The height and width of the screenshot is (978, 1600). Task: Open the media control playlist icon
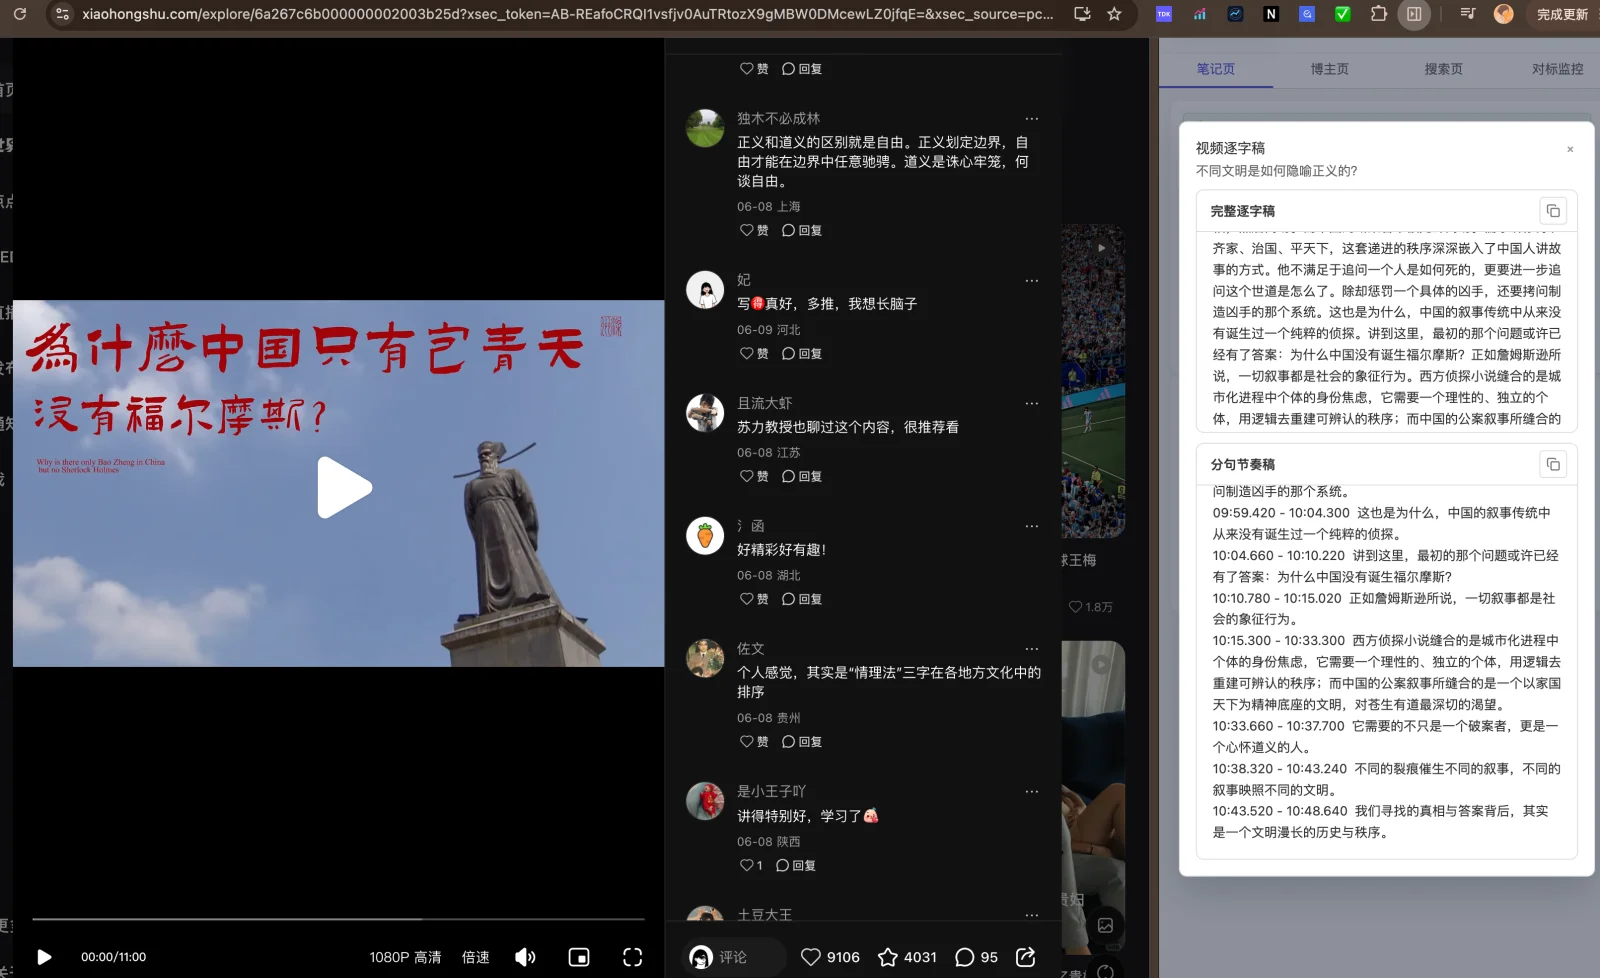[x=1467, y=14]
